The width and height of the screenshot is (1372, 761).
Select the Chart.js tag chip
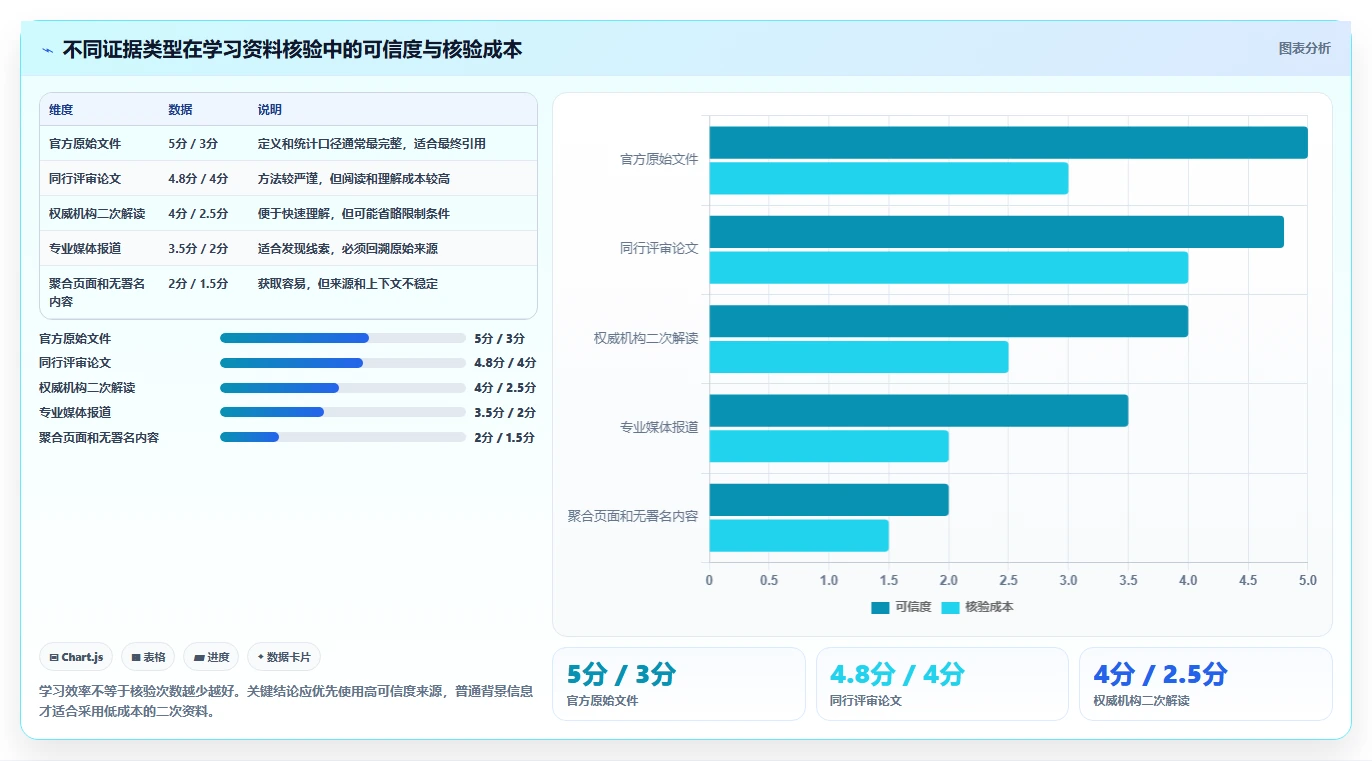point(76,657)
